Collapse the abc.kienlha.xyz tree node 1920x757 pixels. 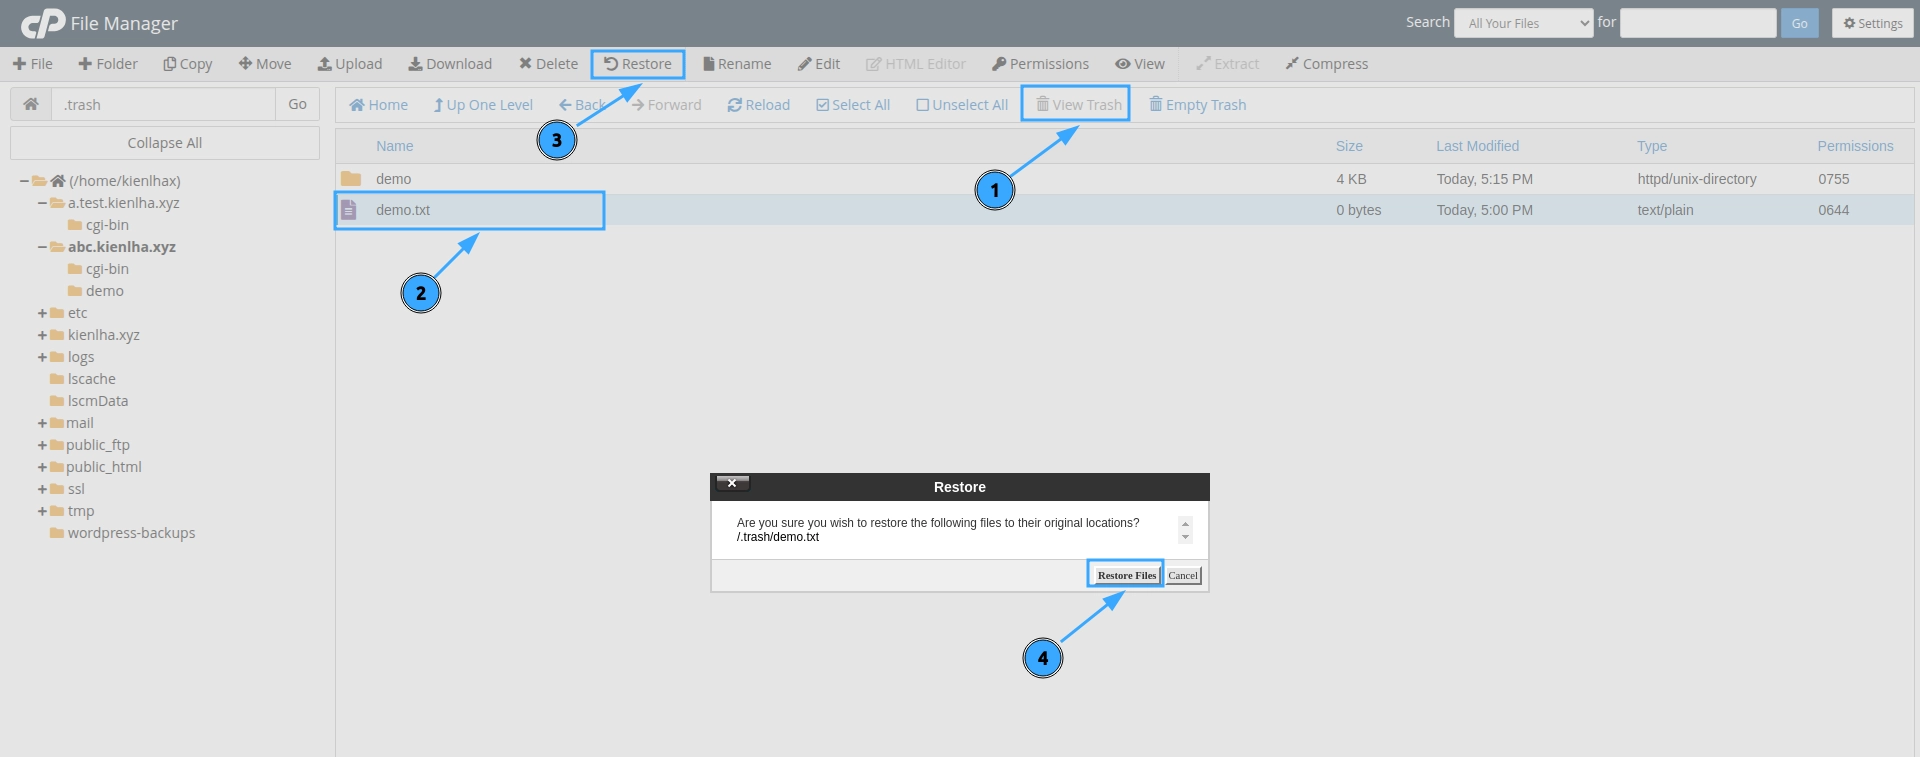tap(42, 247)
